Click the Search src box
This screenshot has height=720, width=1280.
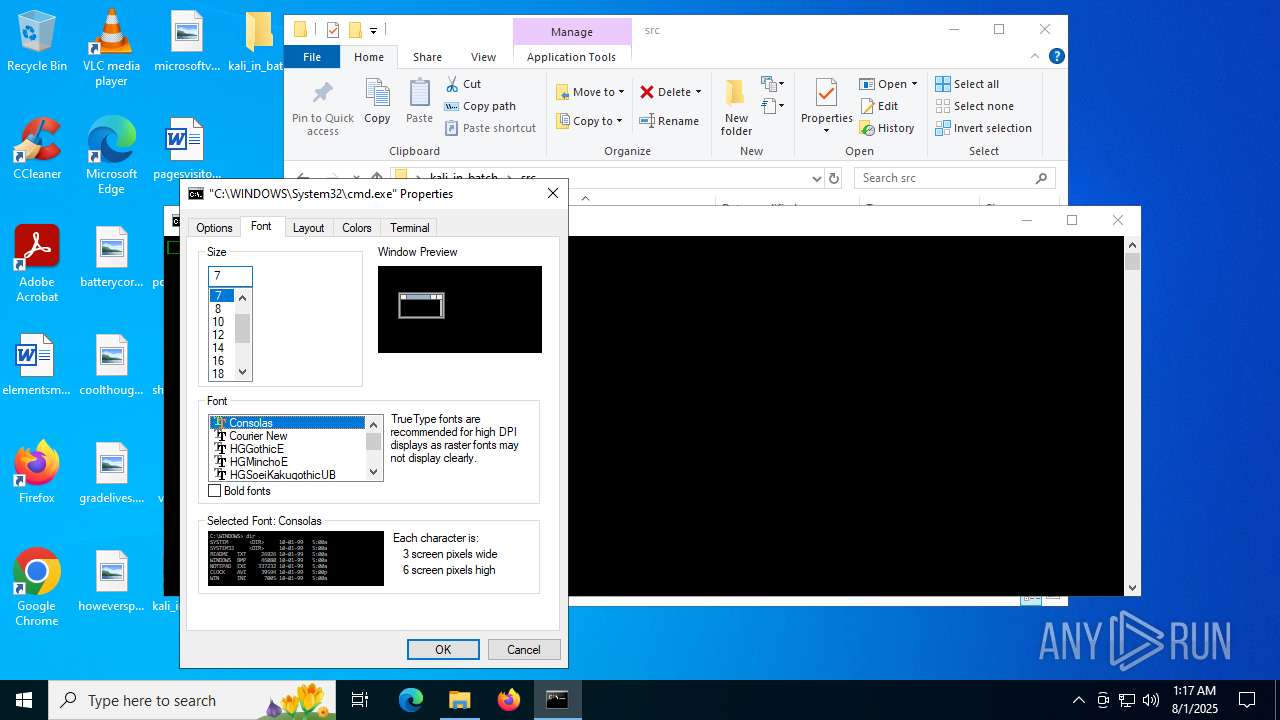955,178
